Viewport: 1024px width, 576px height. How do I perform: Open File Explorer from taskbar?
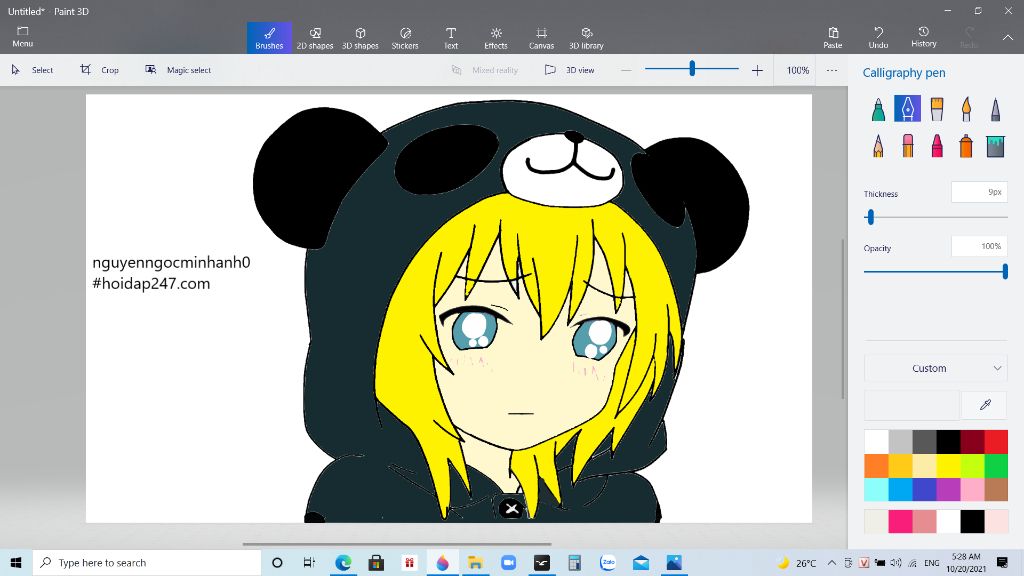475,562
